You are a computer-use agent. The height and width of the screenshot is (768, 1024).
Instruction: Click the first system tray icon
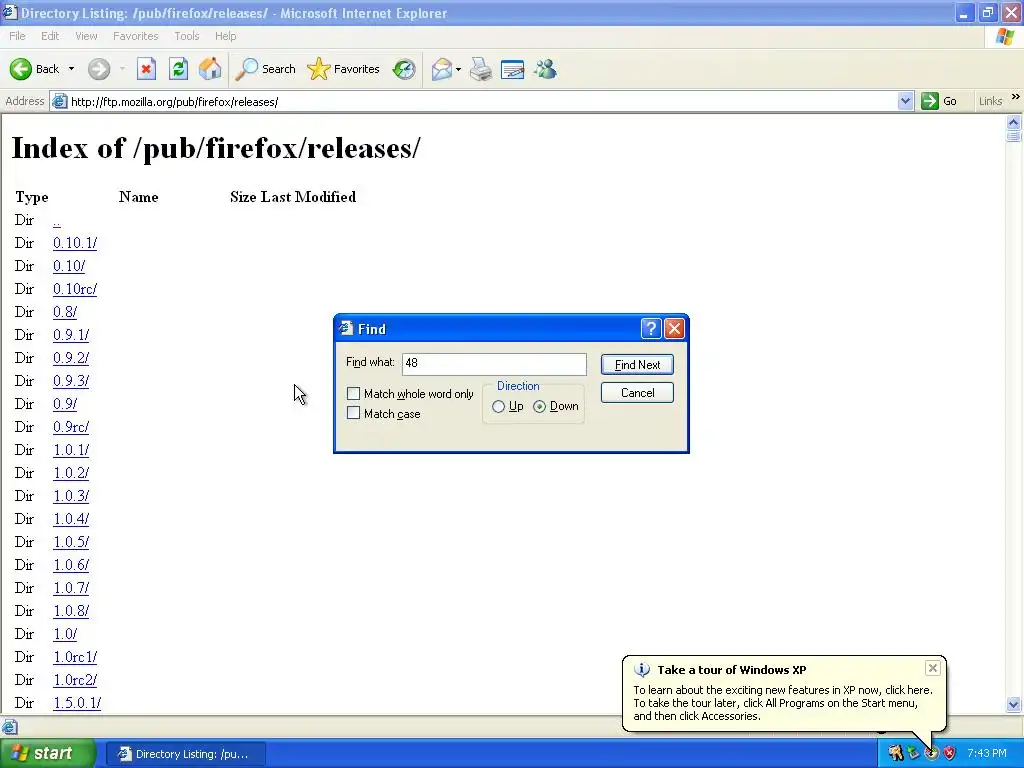(895, 753)
